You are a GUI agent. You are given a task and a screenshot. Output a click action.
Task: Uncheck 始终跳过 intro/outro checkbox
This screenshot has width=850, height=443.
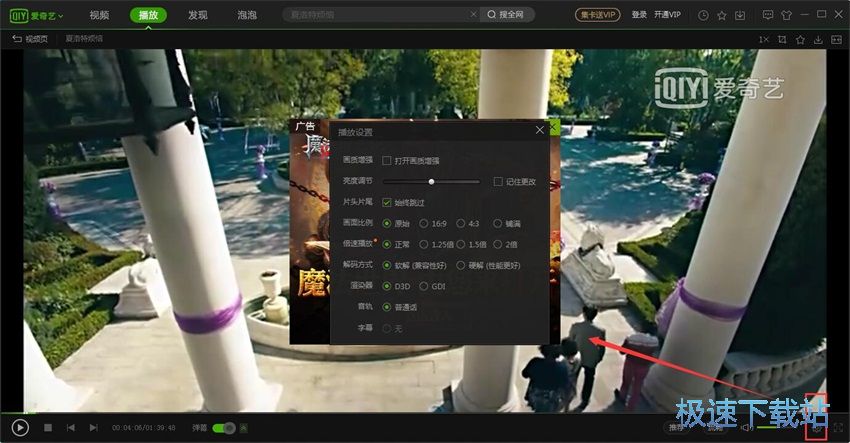pos(387,202)
